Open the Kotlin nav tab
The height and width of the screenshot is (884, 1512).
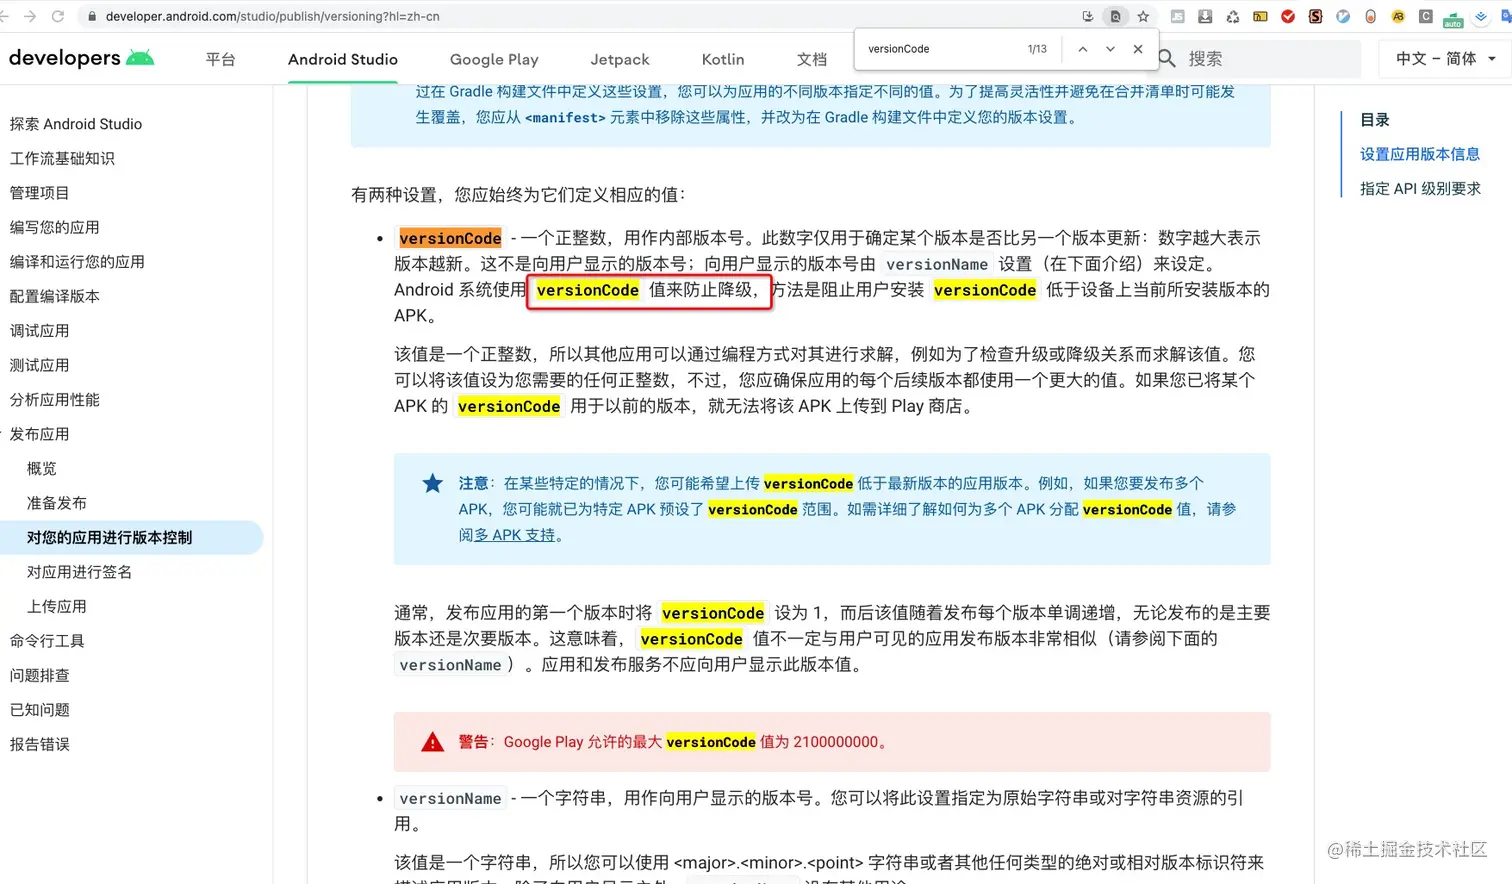point(723,59)
